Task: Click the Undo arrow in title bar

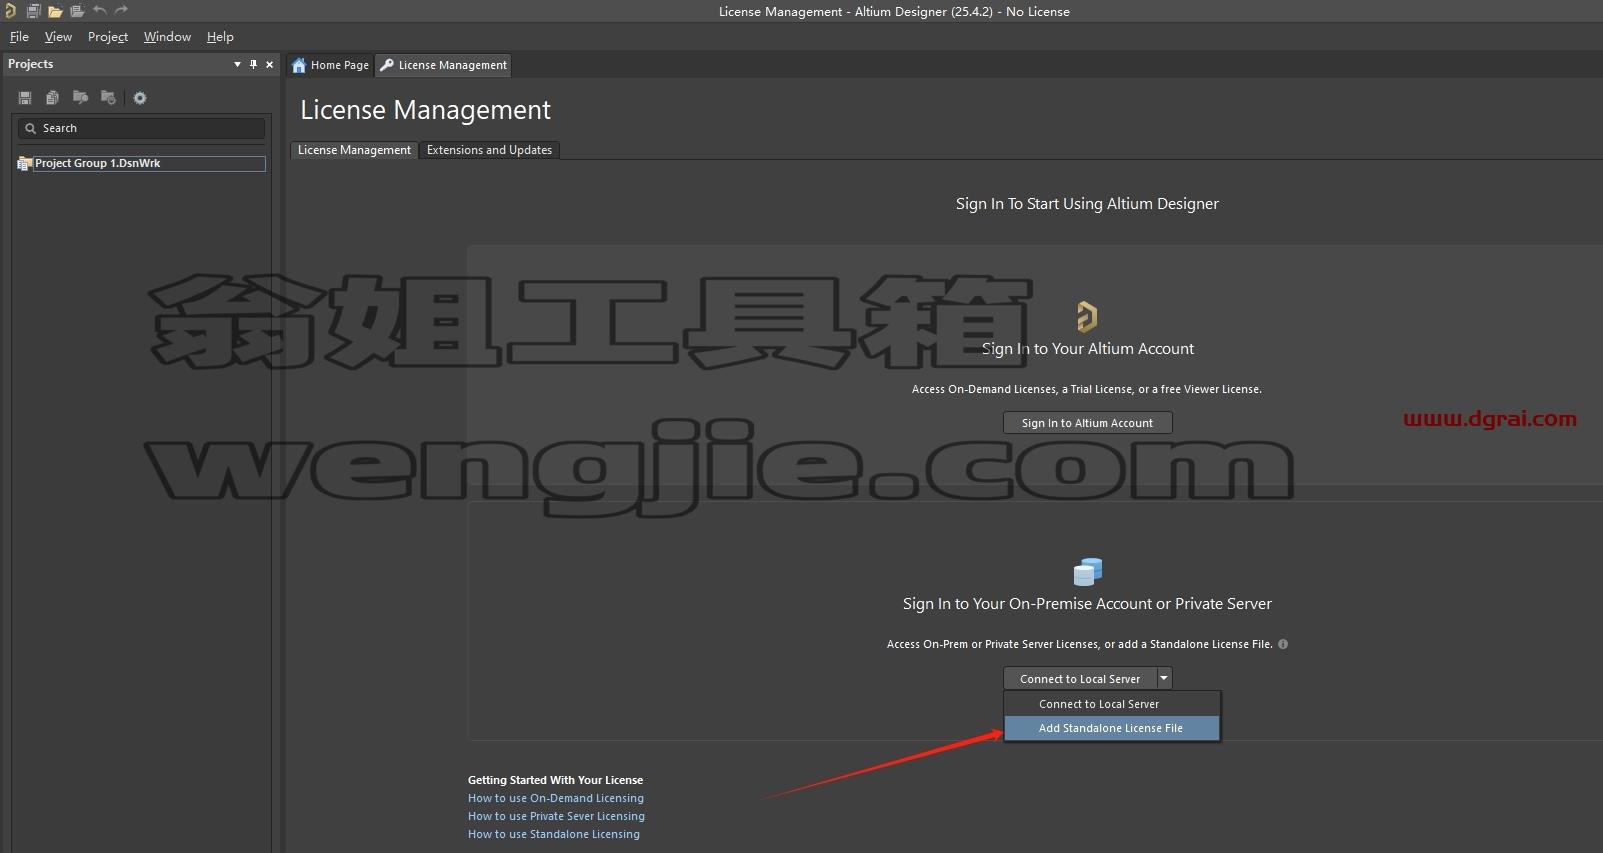Action: (100, 11)
